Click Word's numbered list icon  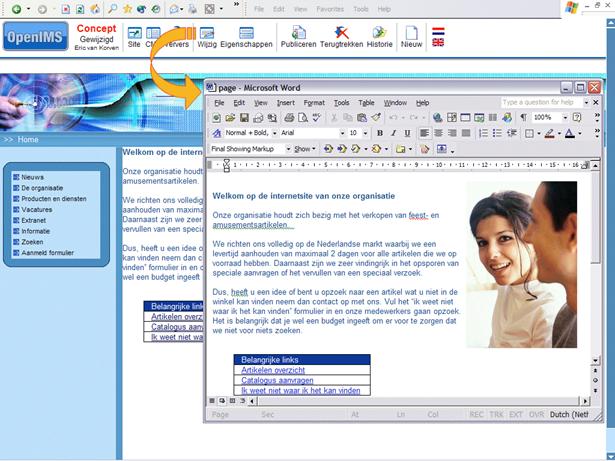(483, 133)
